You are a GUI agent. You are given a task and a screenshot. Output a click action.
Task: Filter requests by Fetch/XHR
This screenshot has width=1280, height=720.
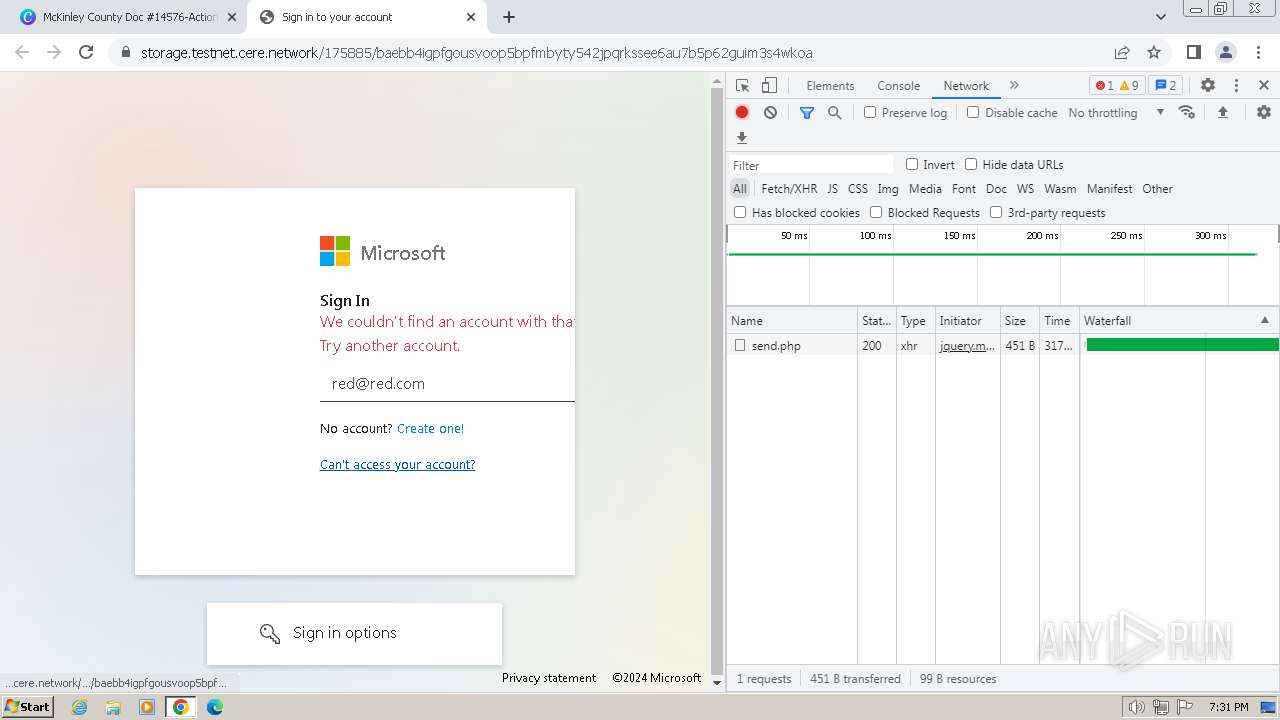click(789, 189)
